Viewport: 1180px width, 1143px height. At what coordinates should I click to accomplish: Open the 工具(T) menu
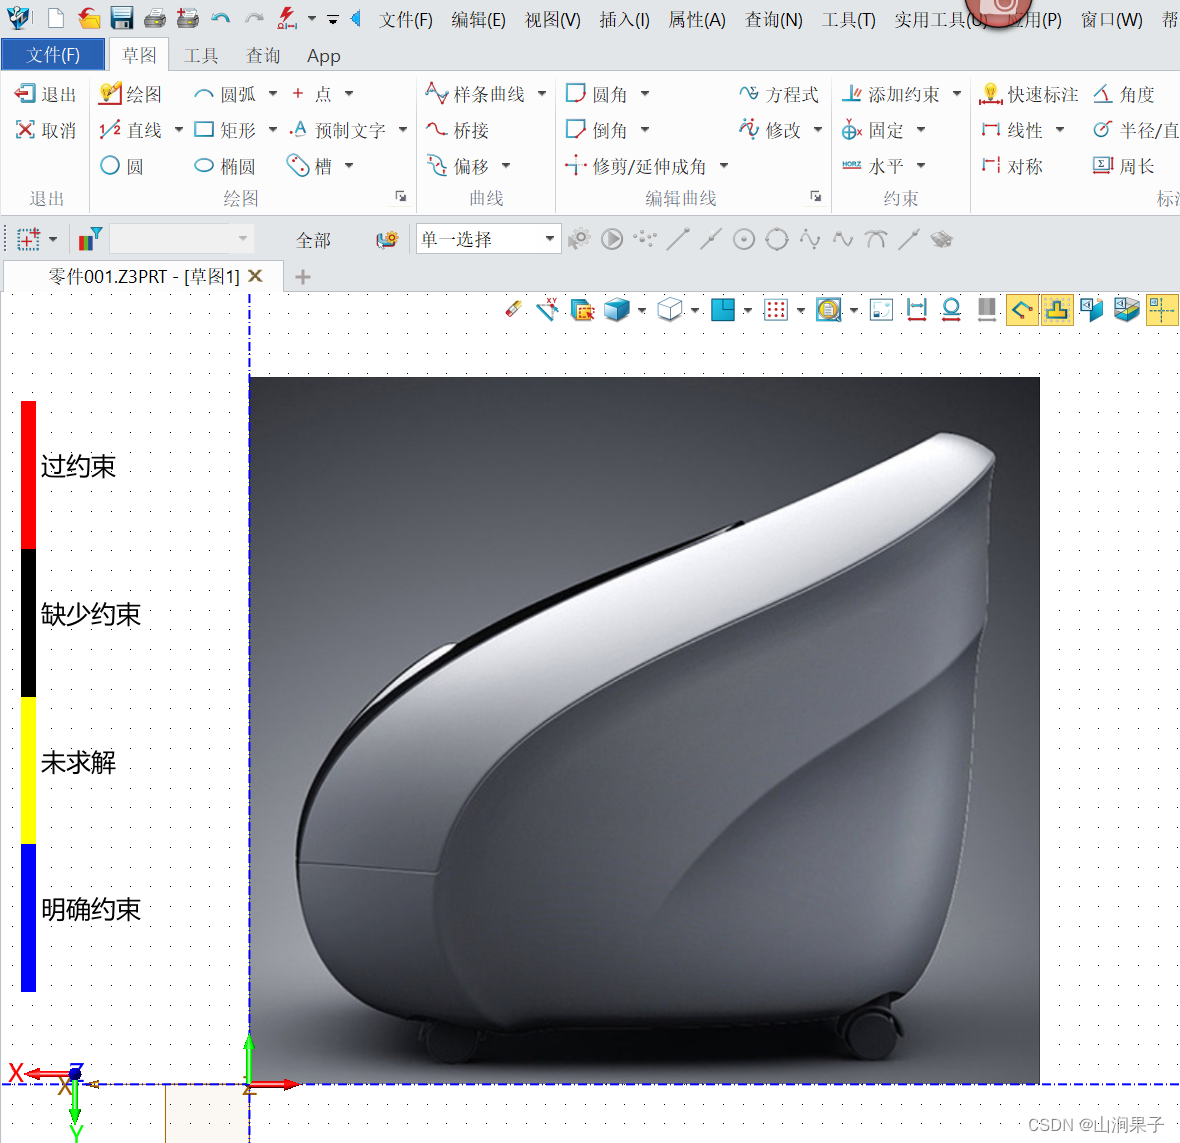click(x=848, y=18)
